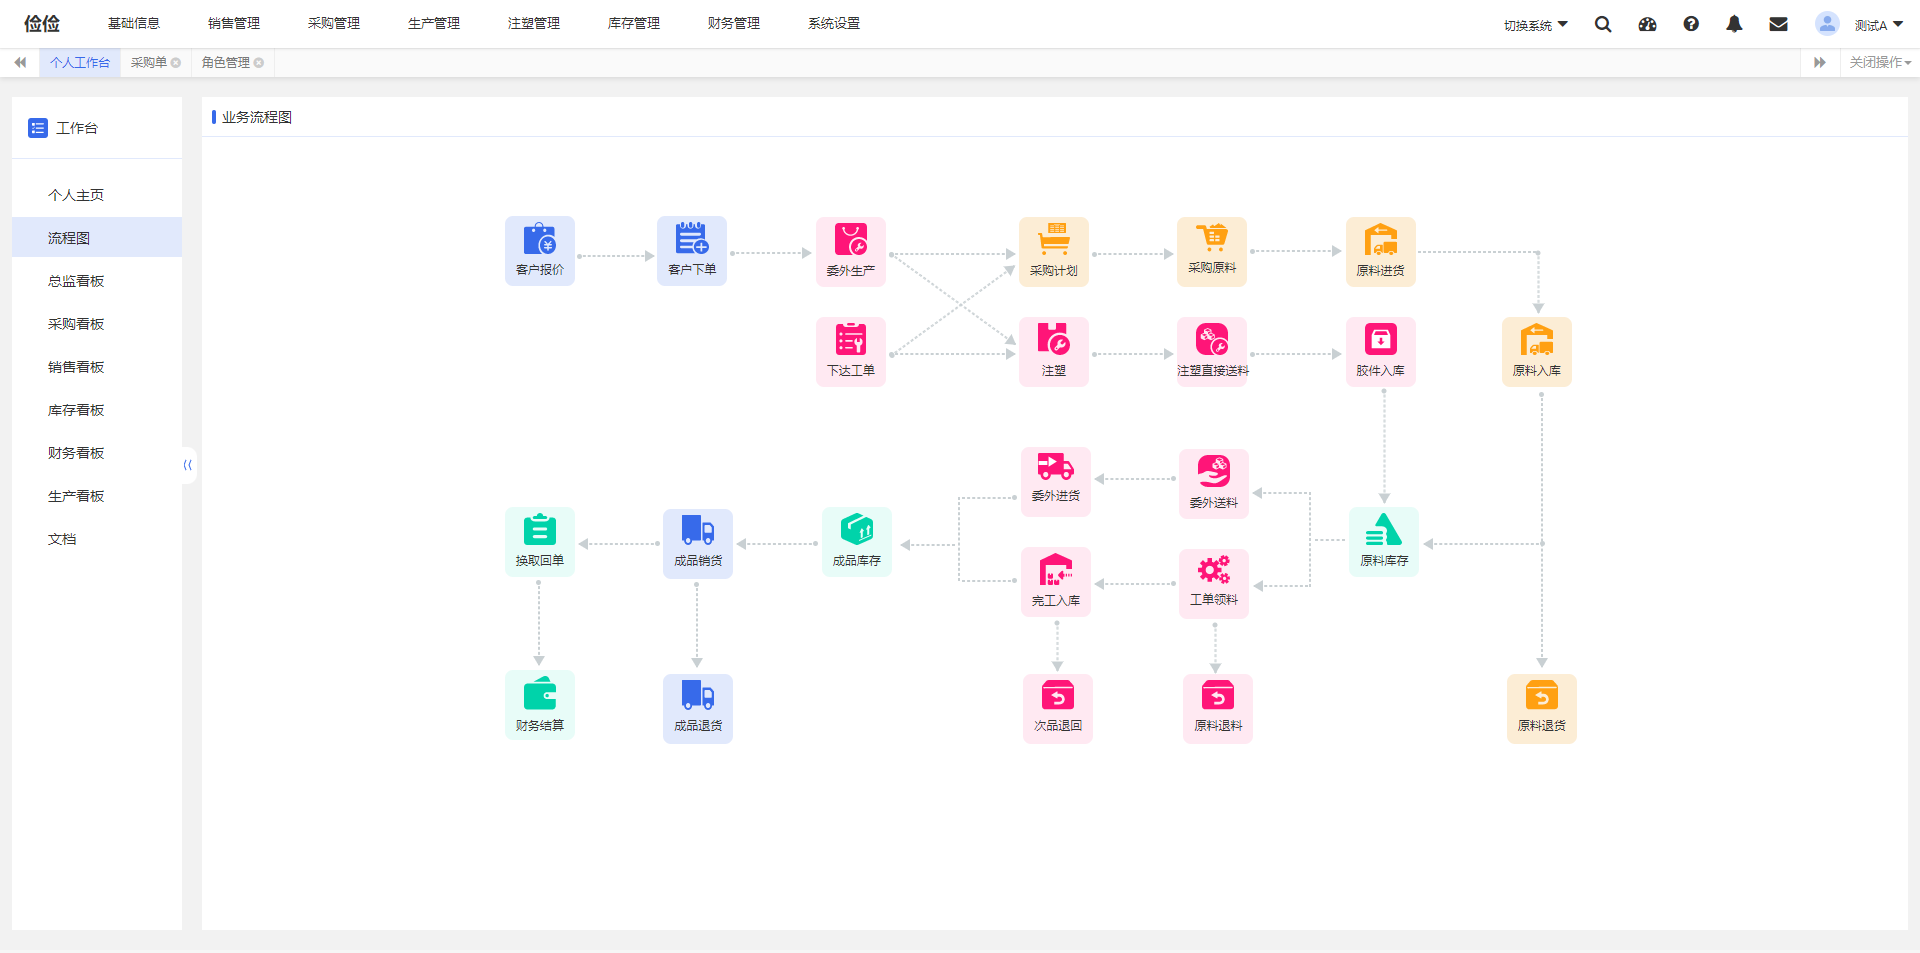Open the 委外生产 flow icon
This screenshot has width=1920, height=953.
(x=851, y=252)
